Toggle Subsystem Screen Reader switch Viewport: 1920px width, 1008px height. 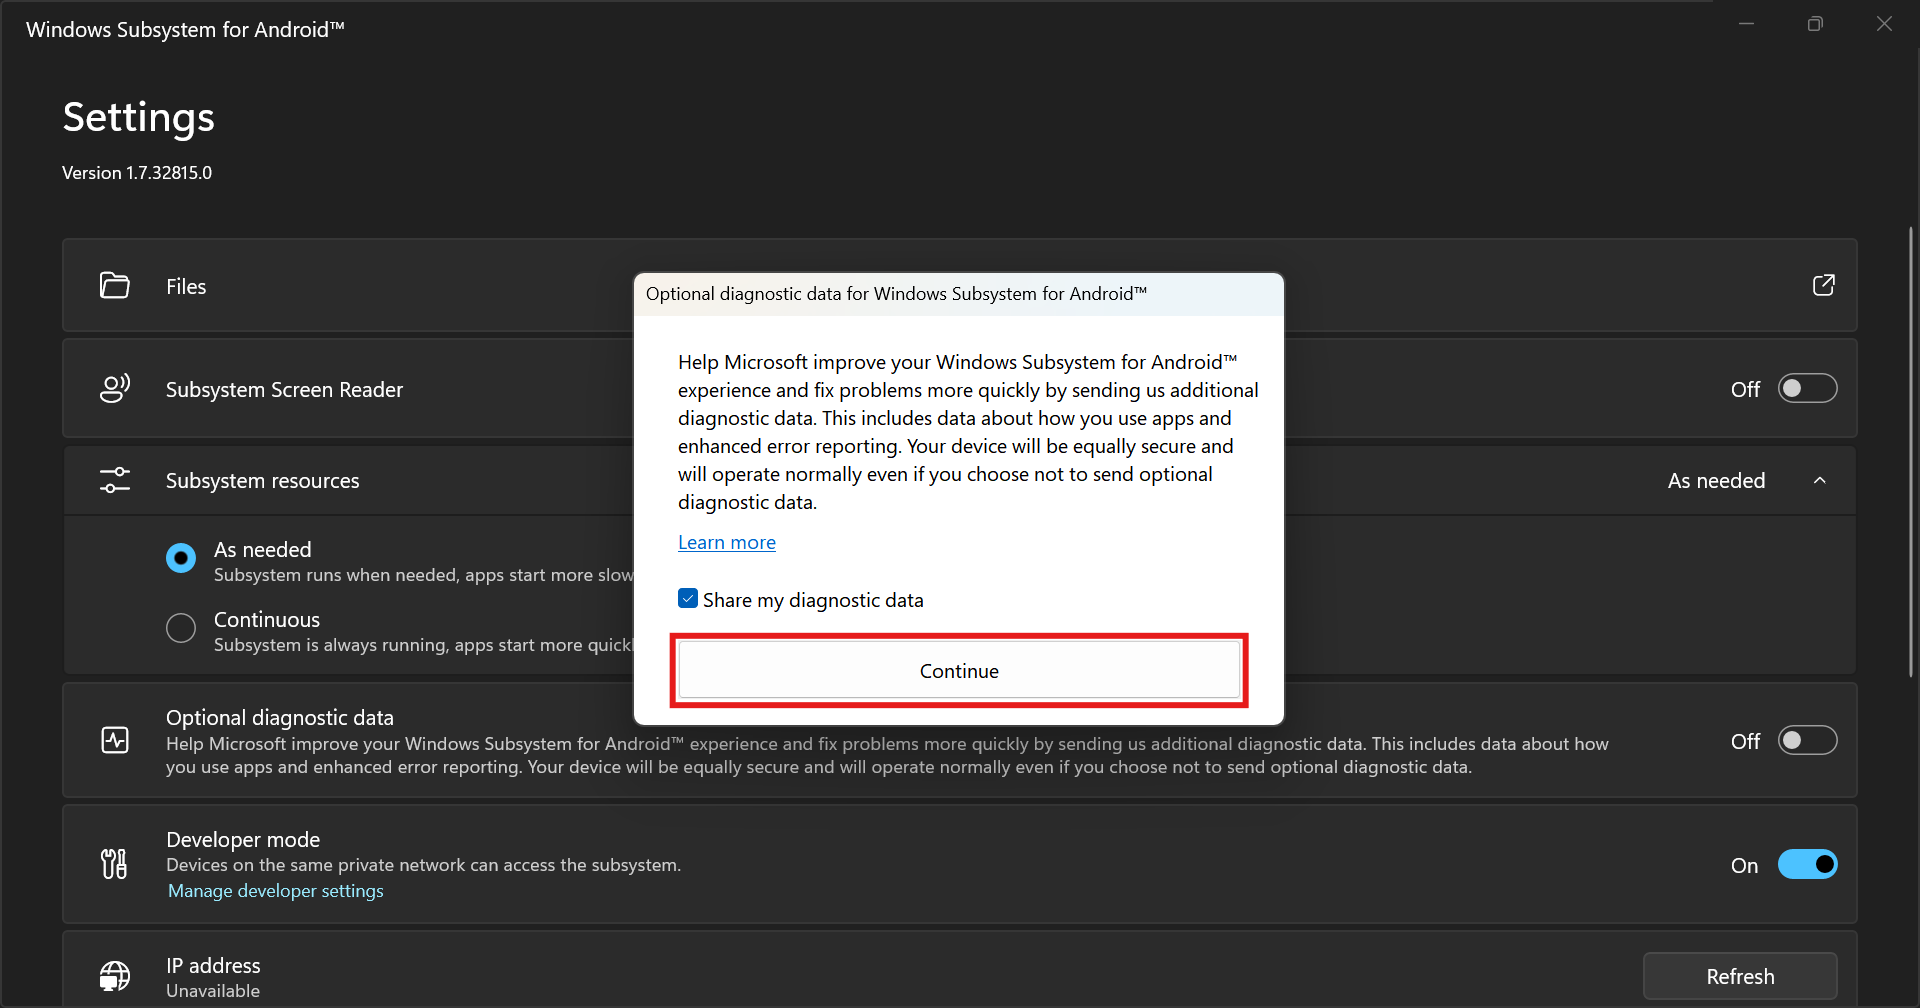(1807, 389)
